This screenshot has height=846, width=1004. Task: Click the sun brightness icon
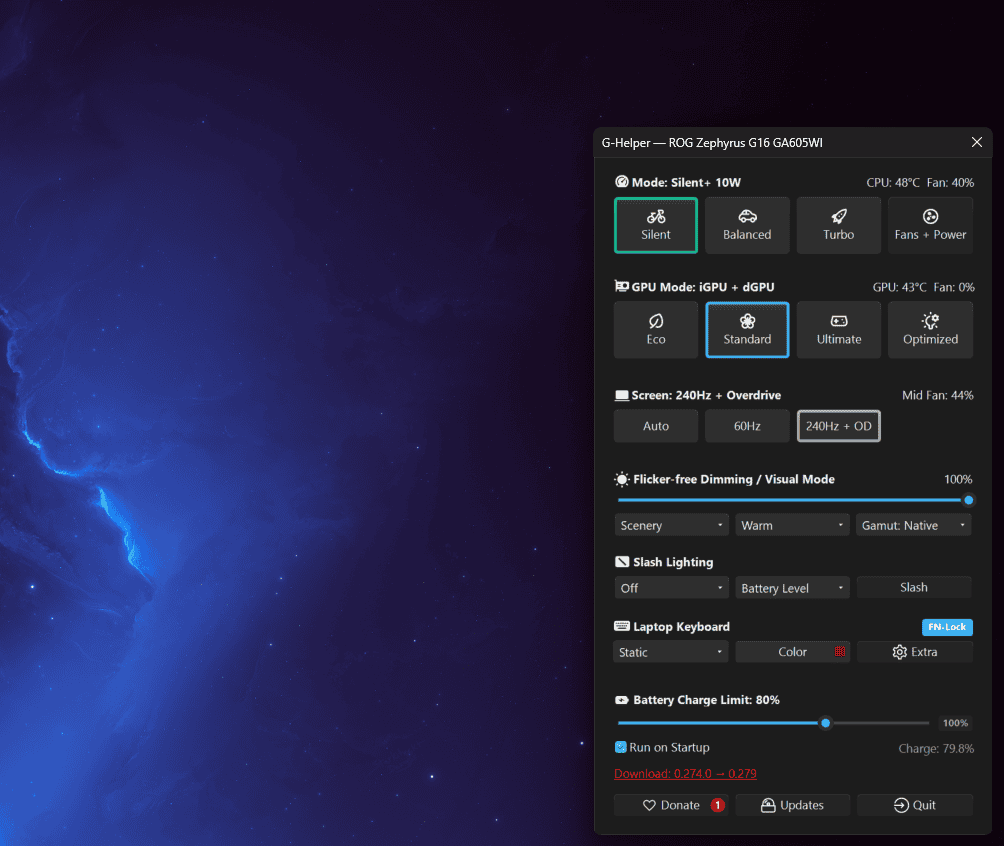tap(622, 479)
